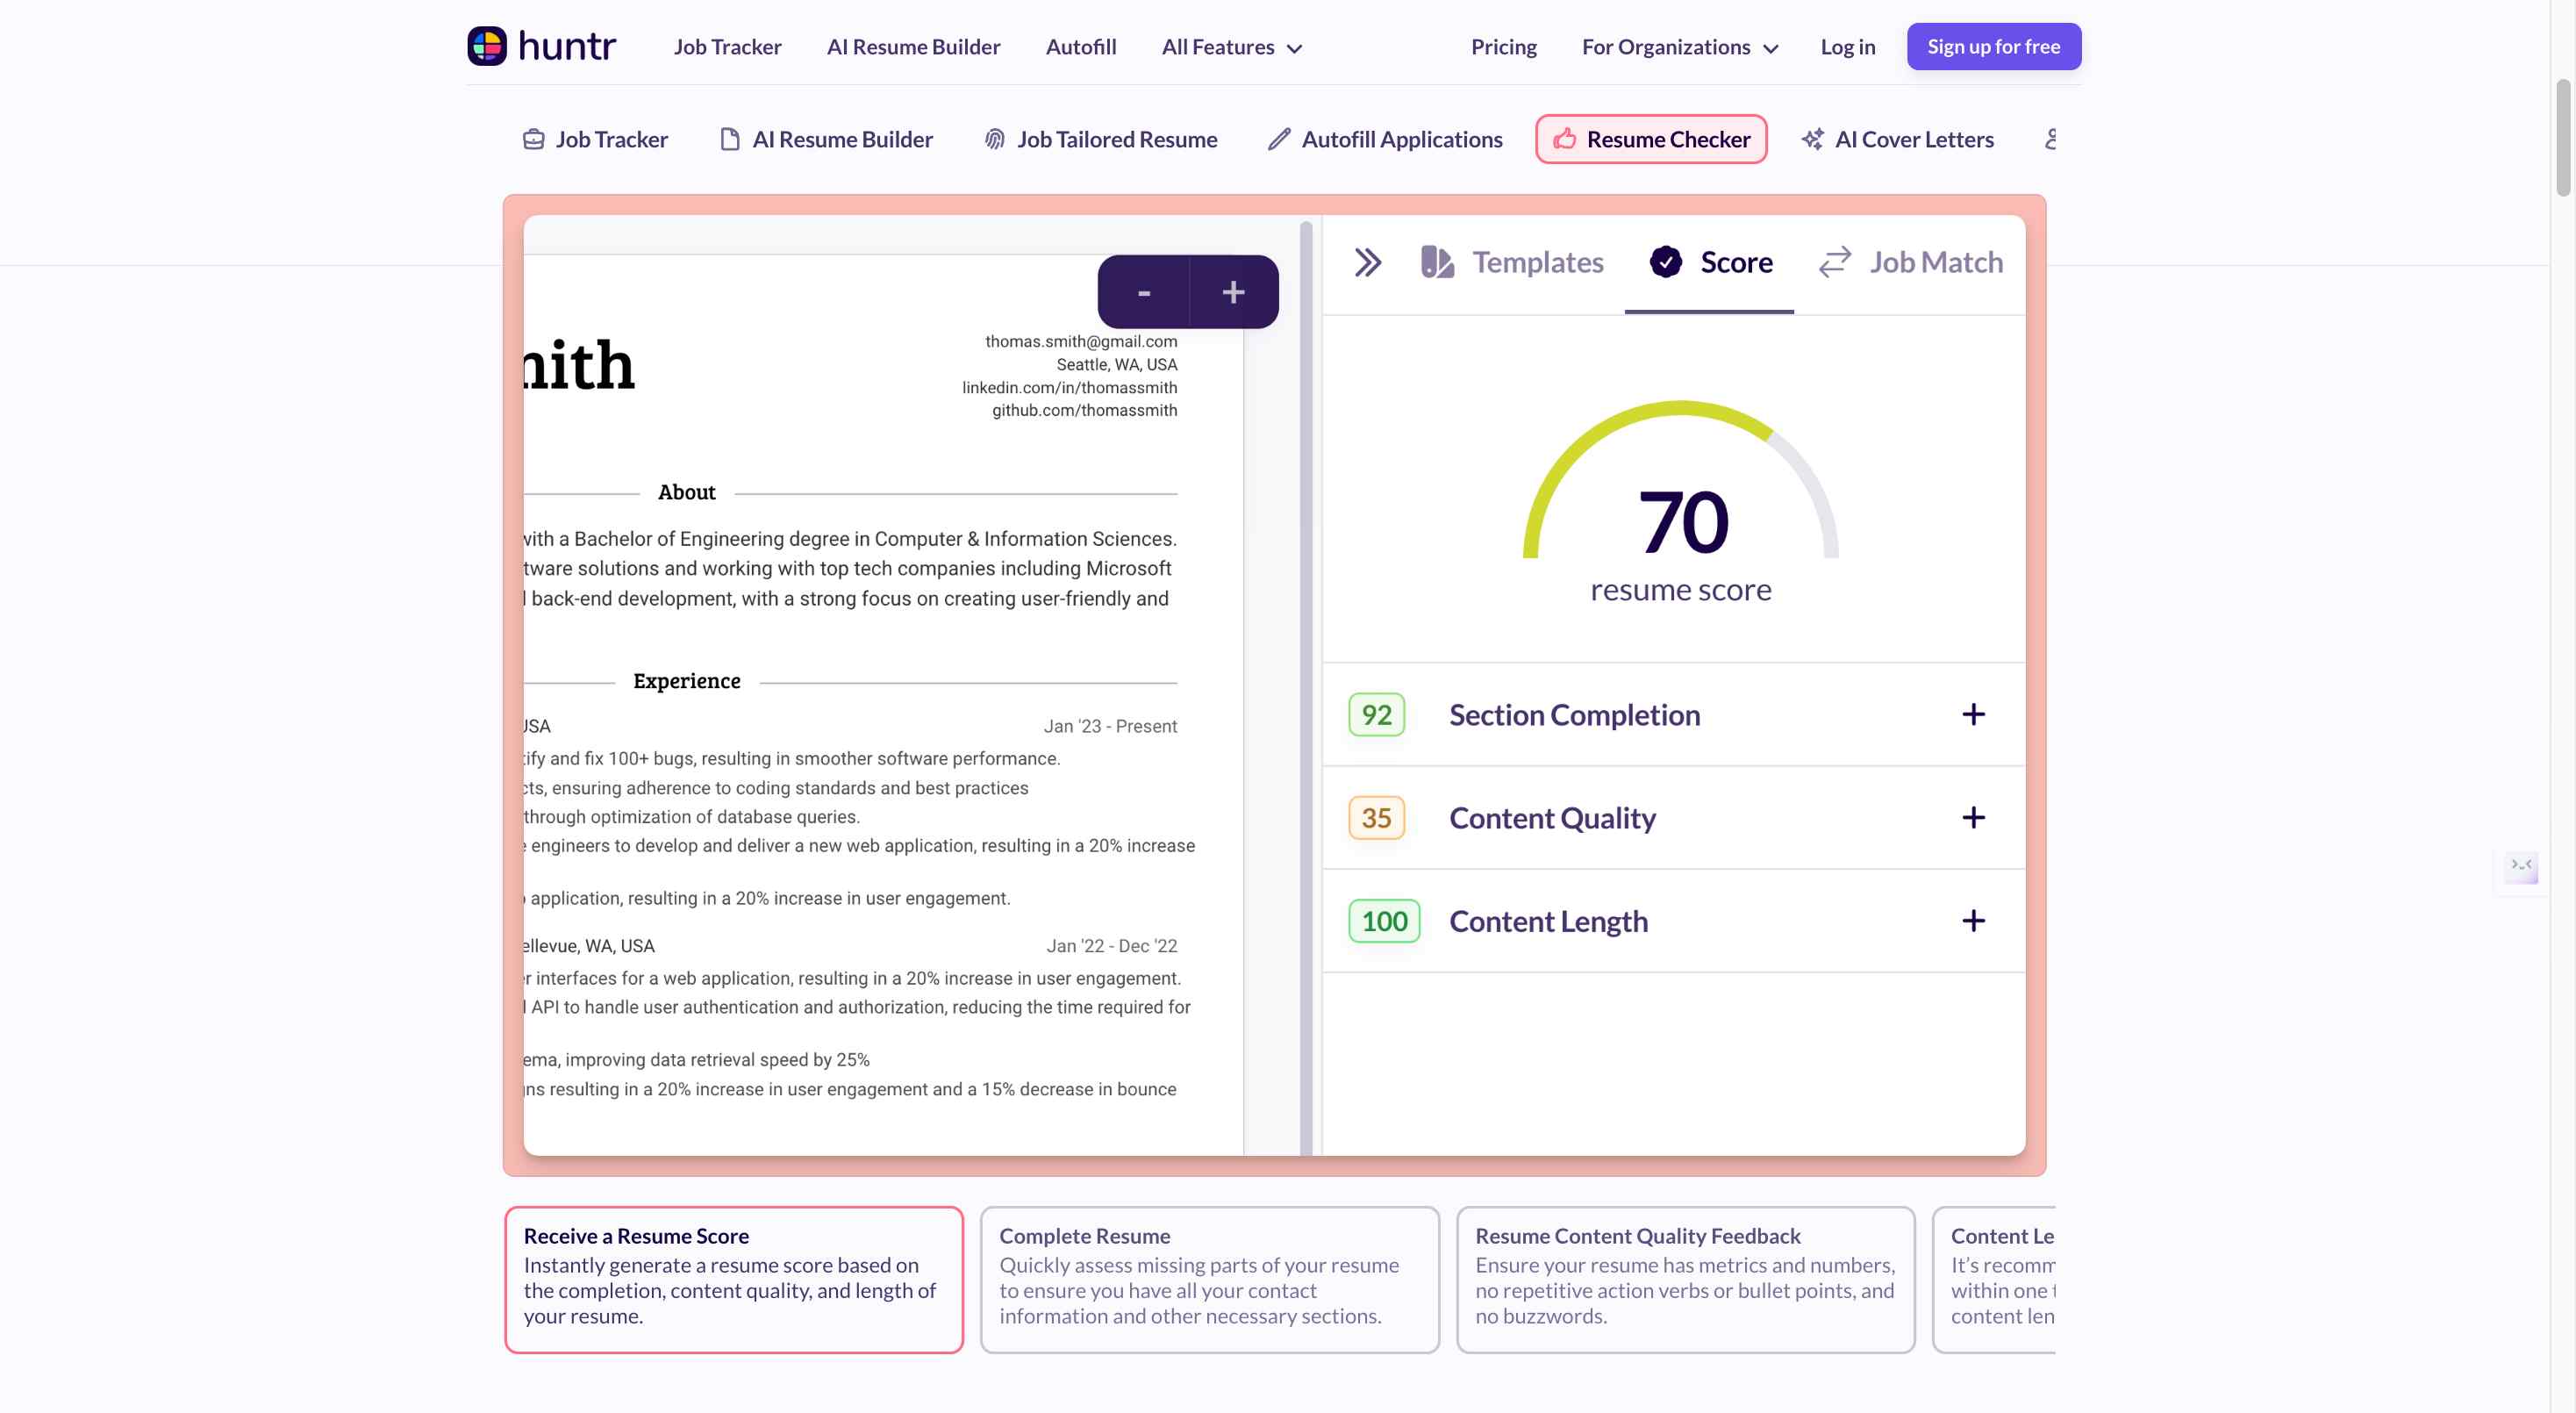Zoom out the resume with minus button
Screen dimensions: 2576x1413
click(1144, 292)
